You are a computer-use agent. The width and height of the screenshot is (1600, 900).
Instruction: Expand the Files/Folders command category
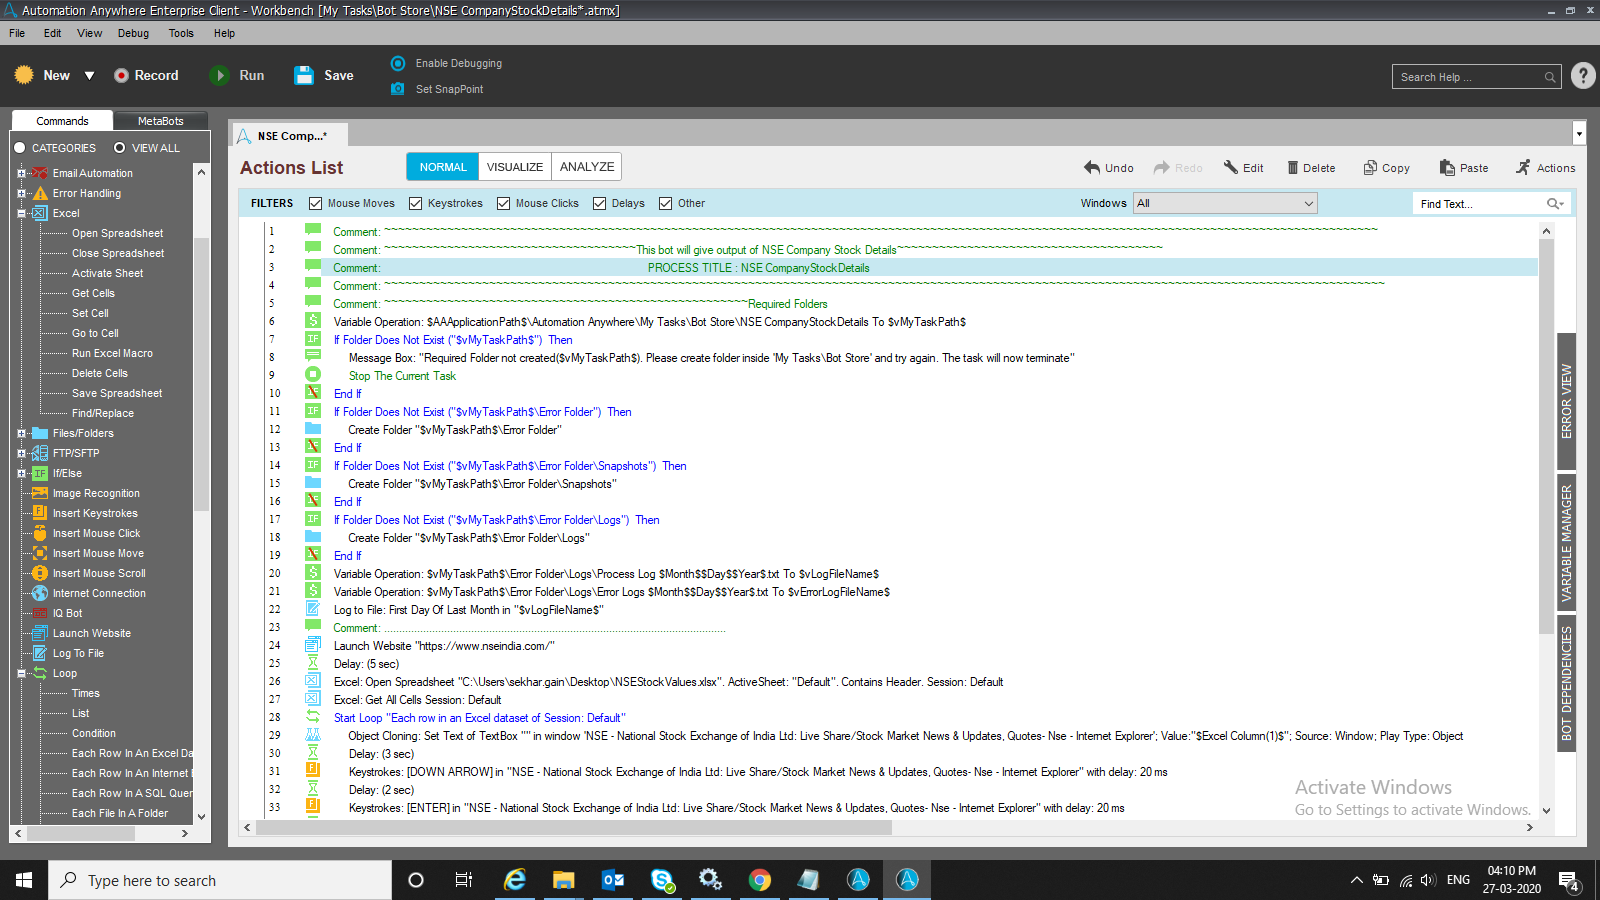point(21,433)
